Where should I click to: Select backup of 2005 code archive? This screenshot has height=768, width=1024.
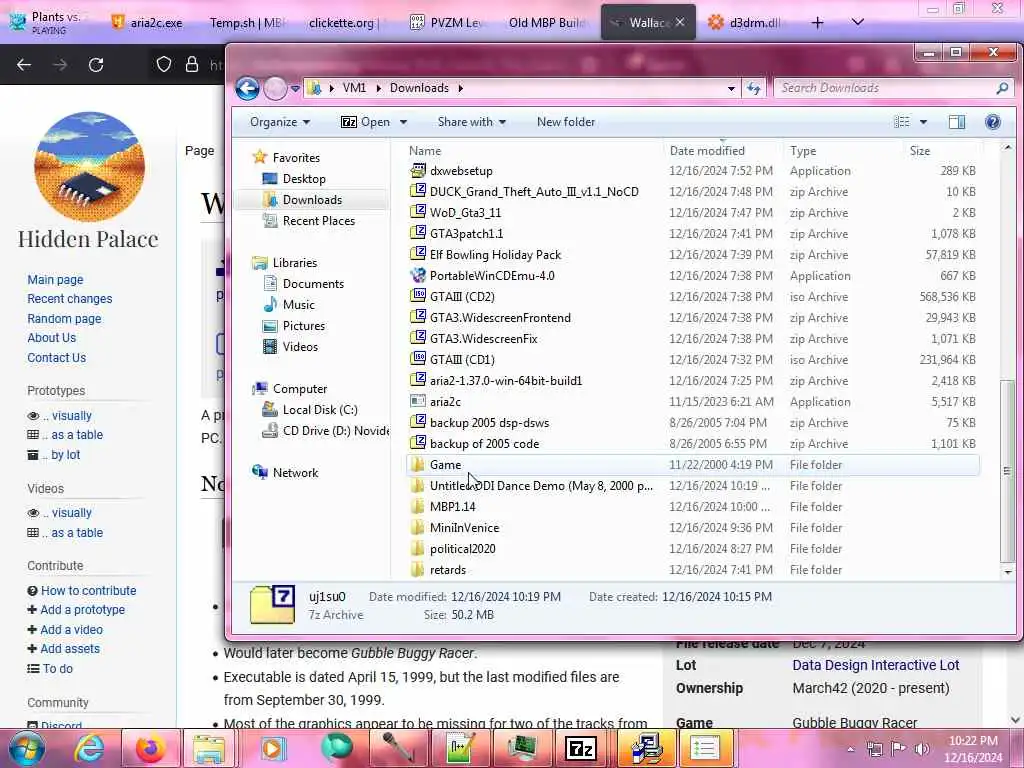[484, 444]
